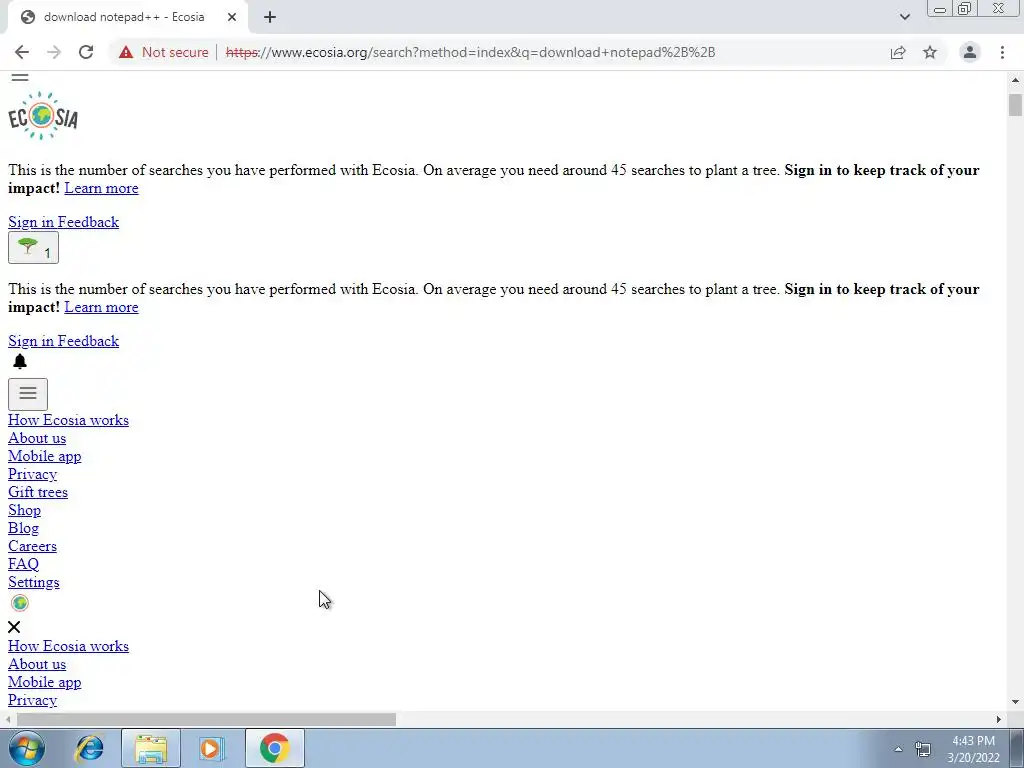Viewport: 1024px width, 768px height.
Task: Bookmark this page with star icon
Action: pyautogui.click(x=930, y=52)
